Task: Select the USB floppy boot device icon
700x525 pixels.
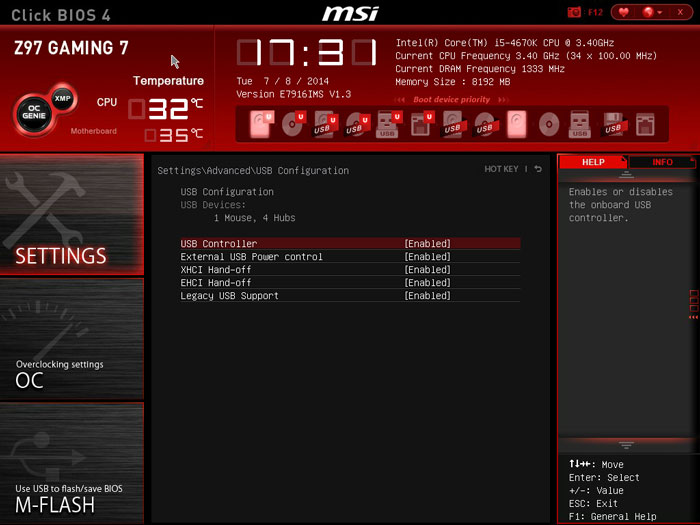Action: [613, 124]
